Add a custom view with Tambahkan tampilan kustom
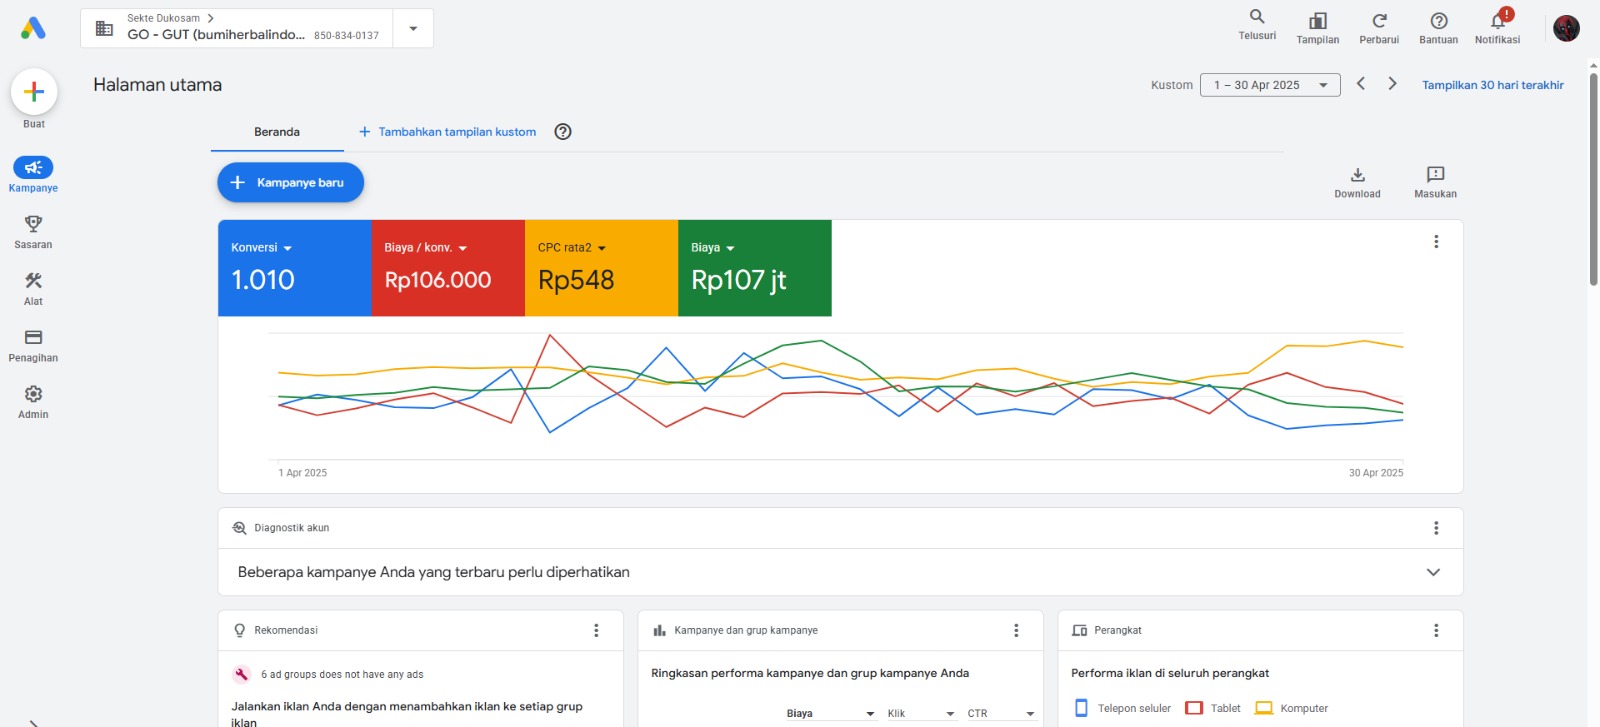The height and width of the screenshot is (727, 1600). 447,132
